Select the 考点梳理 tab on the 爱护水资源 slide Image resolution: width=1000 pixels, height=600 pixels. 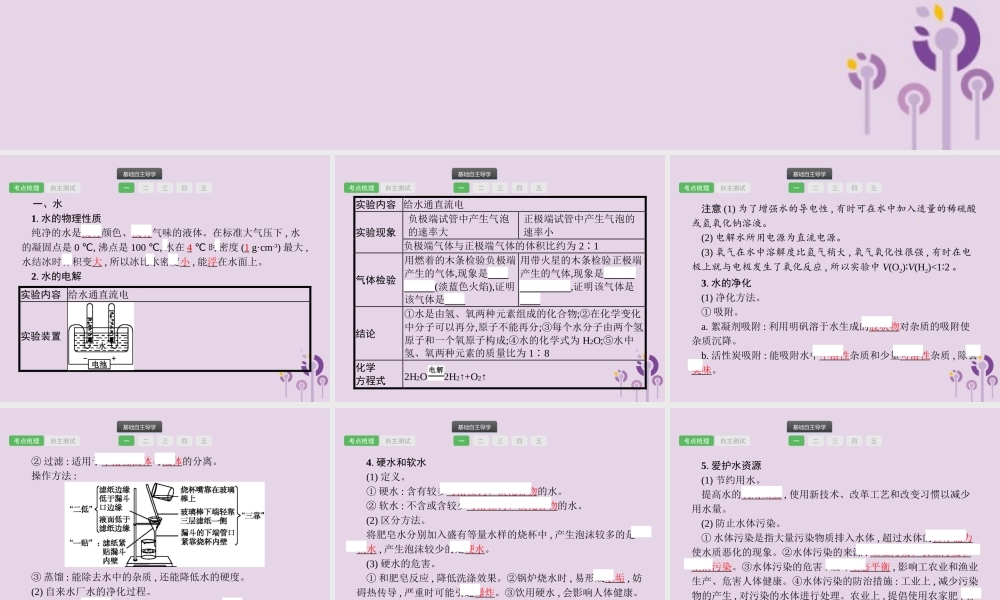coord(694,441)
